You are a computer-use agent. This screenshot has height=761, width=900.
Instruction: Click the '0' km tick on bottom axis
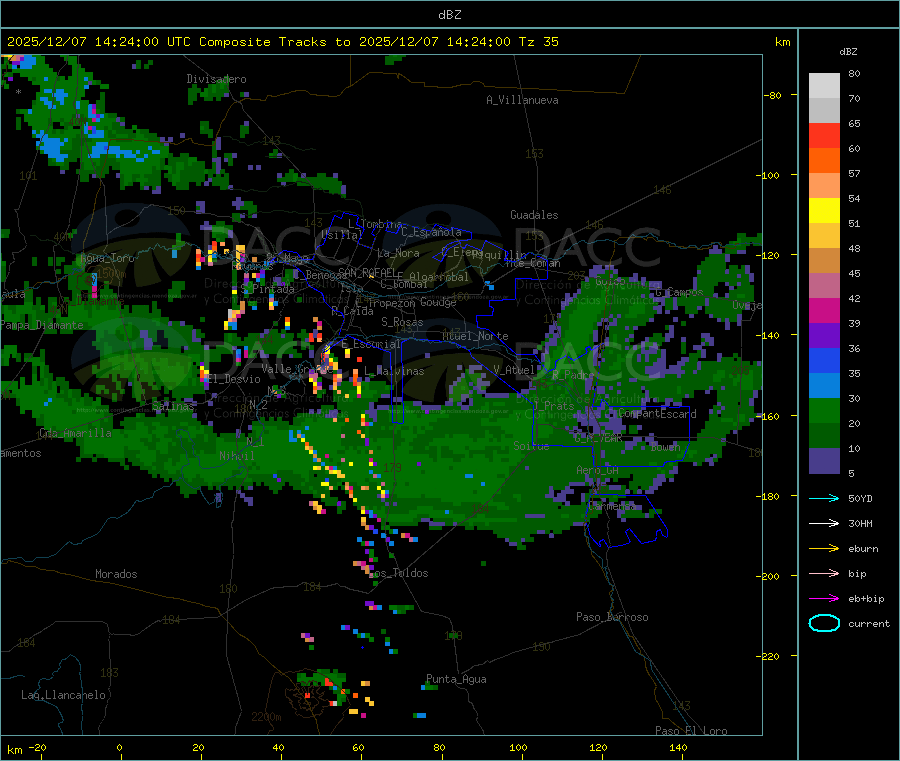pyautogui.click(x=119, y=747)
